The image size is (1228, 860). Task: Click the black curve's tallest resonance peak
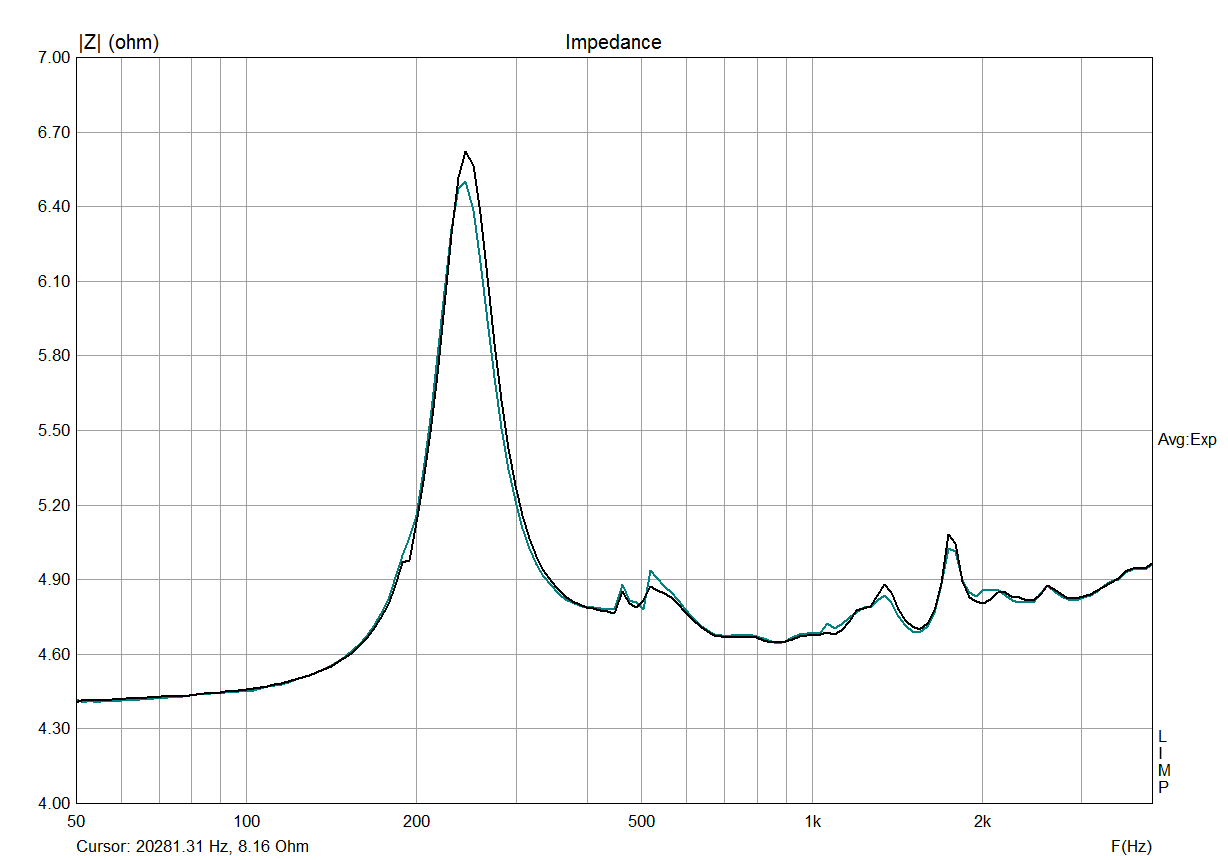pyautogui.click(x=465, y=152)
